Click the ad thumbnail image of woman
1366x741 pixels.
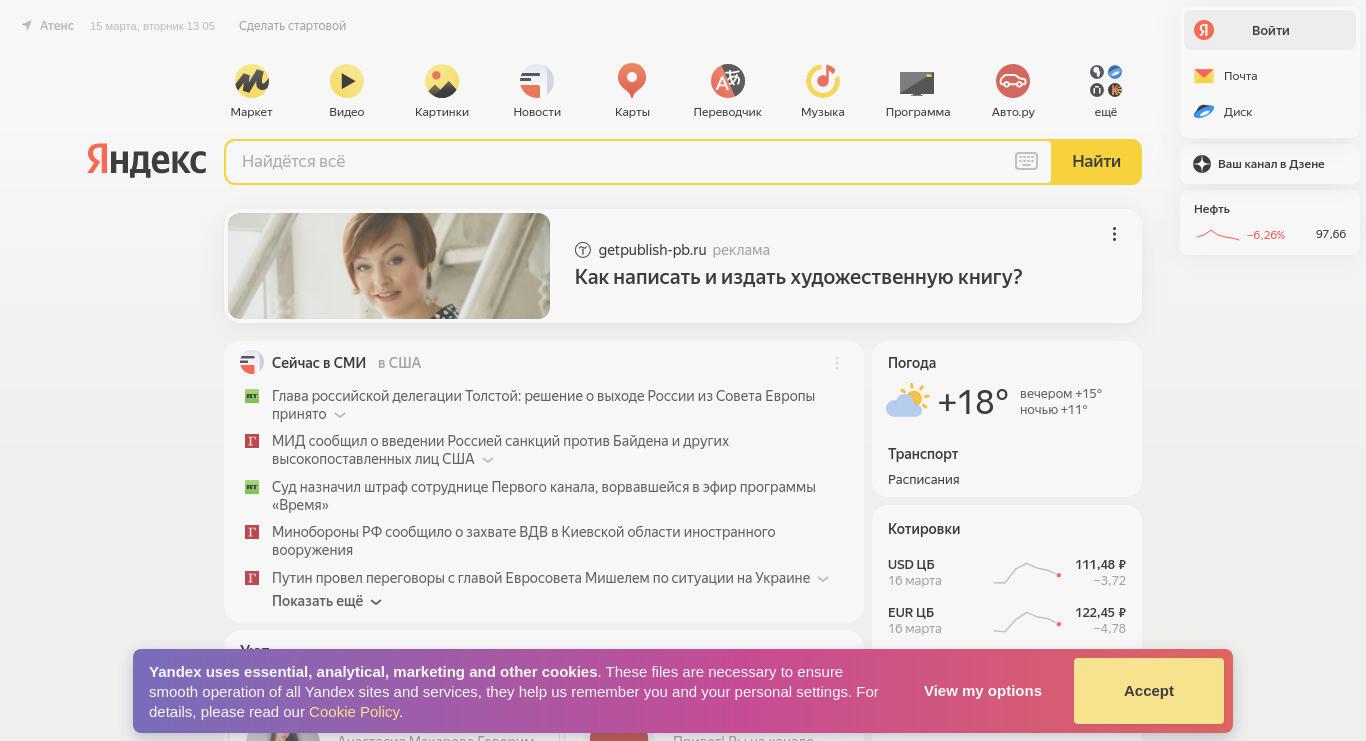pyautogui.click(x=389, y=266)
